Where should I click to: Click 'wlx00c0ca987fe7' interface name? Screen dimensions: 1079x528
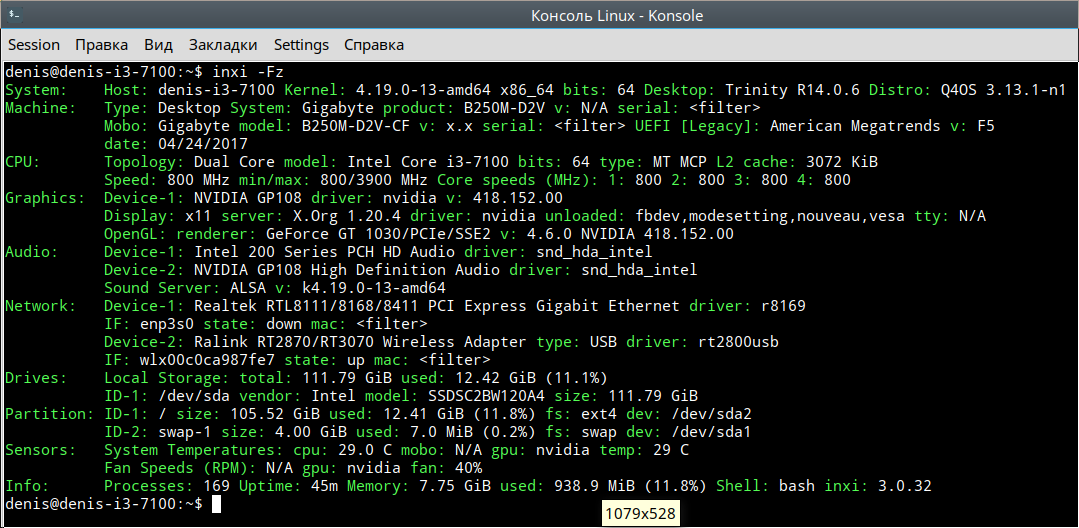pos(207,359)
